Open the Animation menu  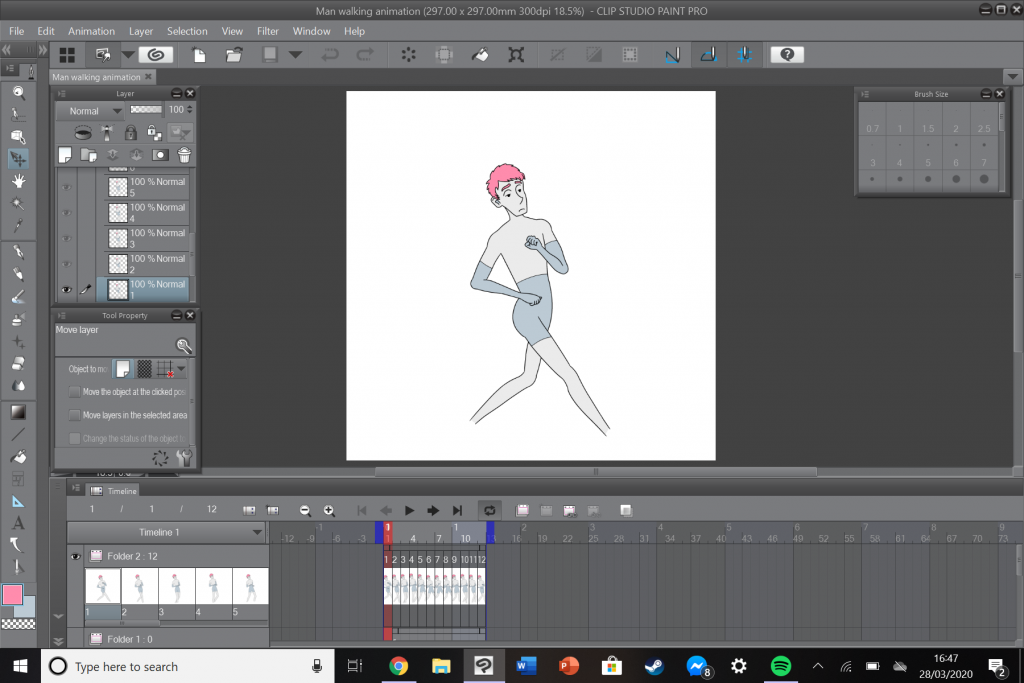[91, 31]
